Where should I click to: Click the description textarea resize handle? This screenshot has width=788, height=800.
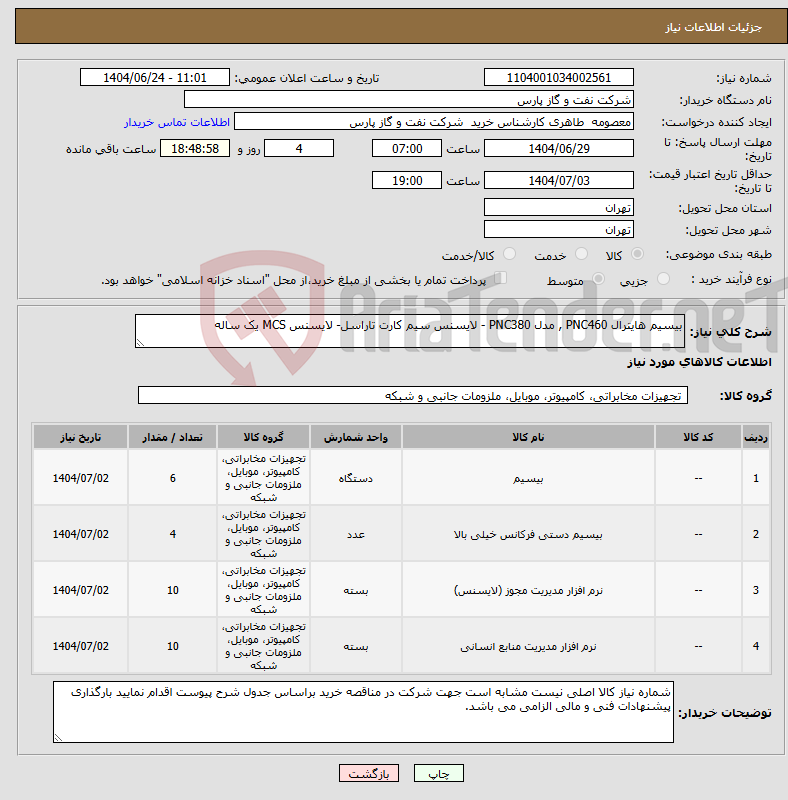click(x=140, y=343)
